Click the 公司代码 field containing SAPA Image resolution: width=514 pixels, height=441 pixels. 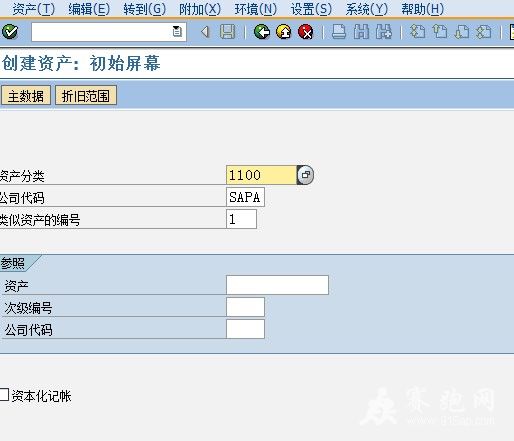(245, 197)
